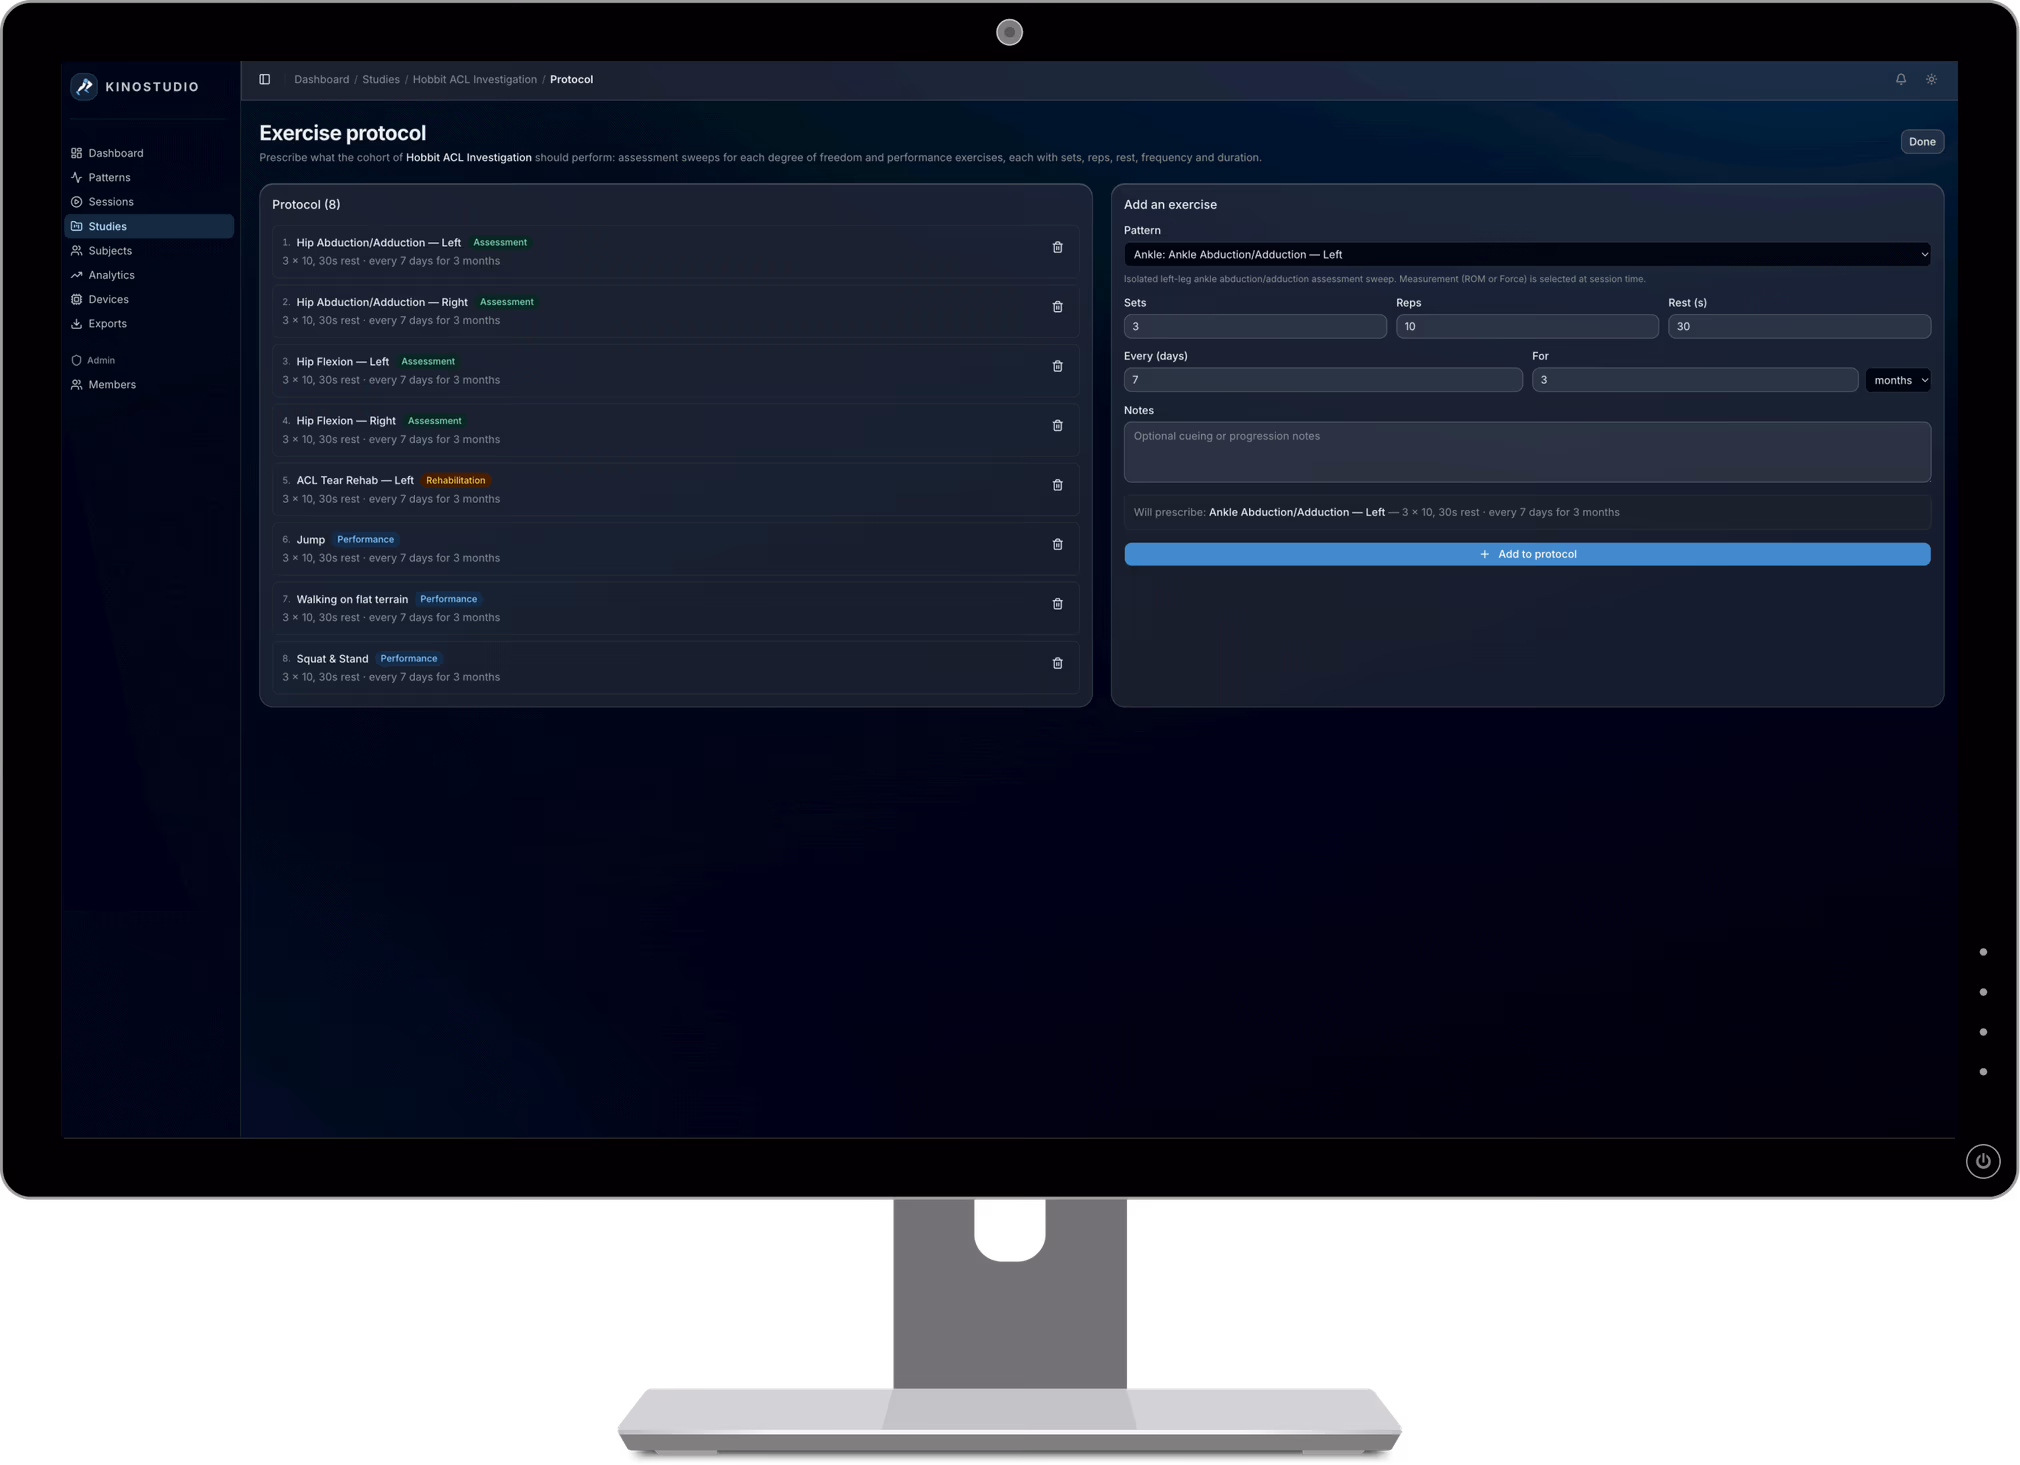Delete ACL Tear Rehab — Left exercise
Image resolution: width=2020 pixels, height=1465 pixels.
point(1057,485)
